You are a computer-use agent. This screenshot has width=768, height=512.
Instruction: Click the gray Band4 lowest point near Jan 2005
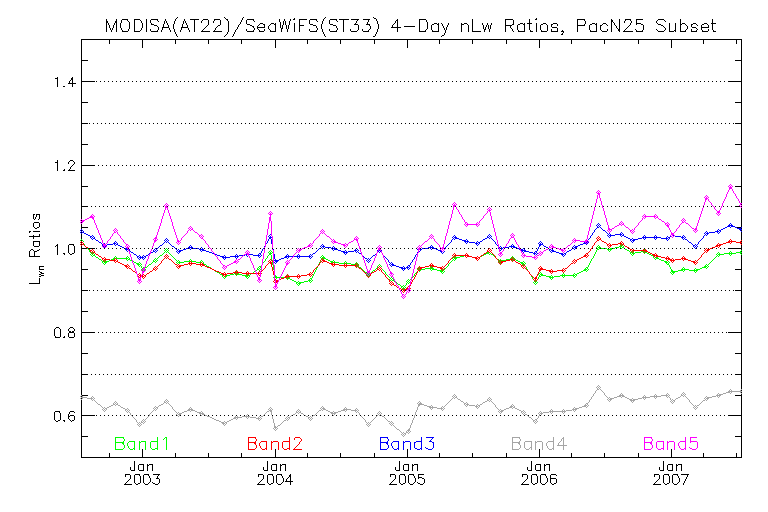point(404,435)
